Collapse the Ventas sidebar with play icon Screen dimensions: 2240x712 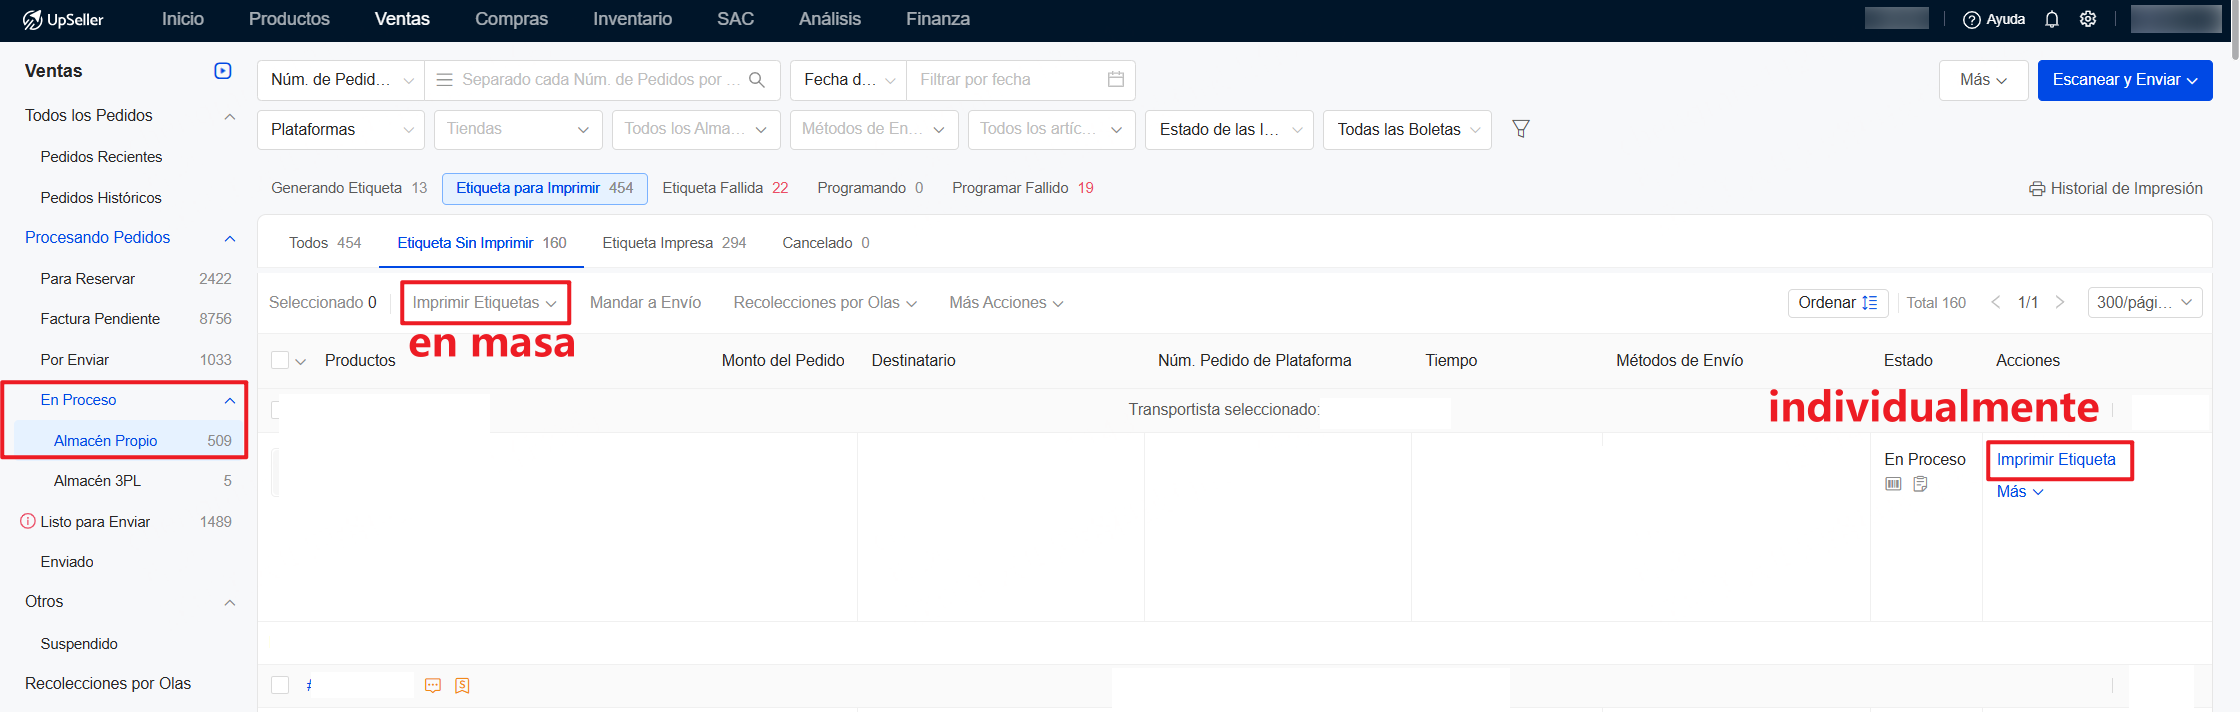coord(223,71)
